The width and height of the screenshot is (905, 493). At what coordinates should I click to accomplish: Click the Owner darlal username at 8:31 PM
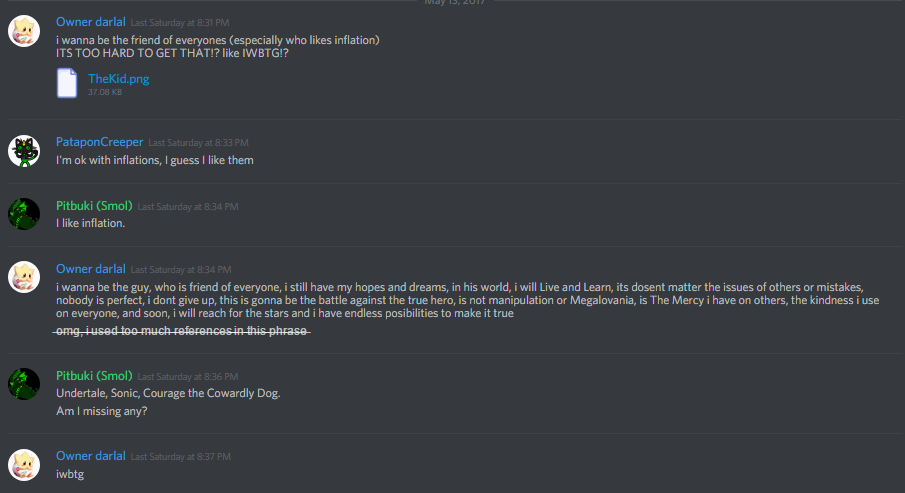click(x=91, y=22)
